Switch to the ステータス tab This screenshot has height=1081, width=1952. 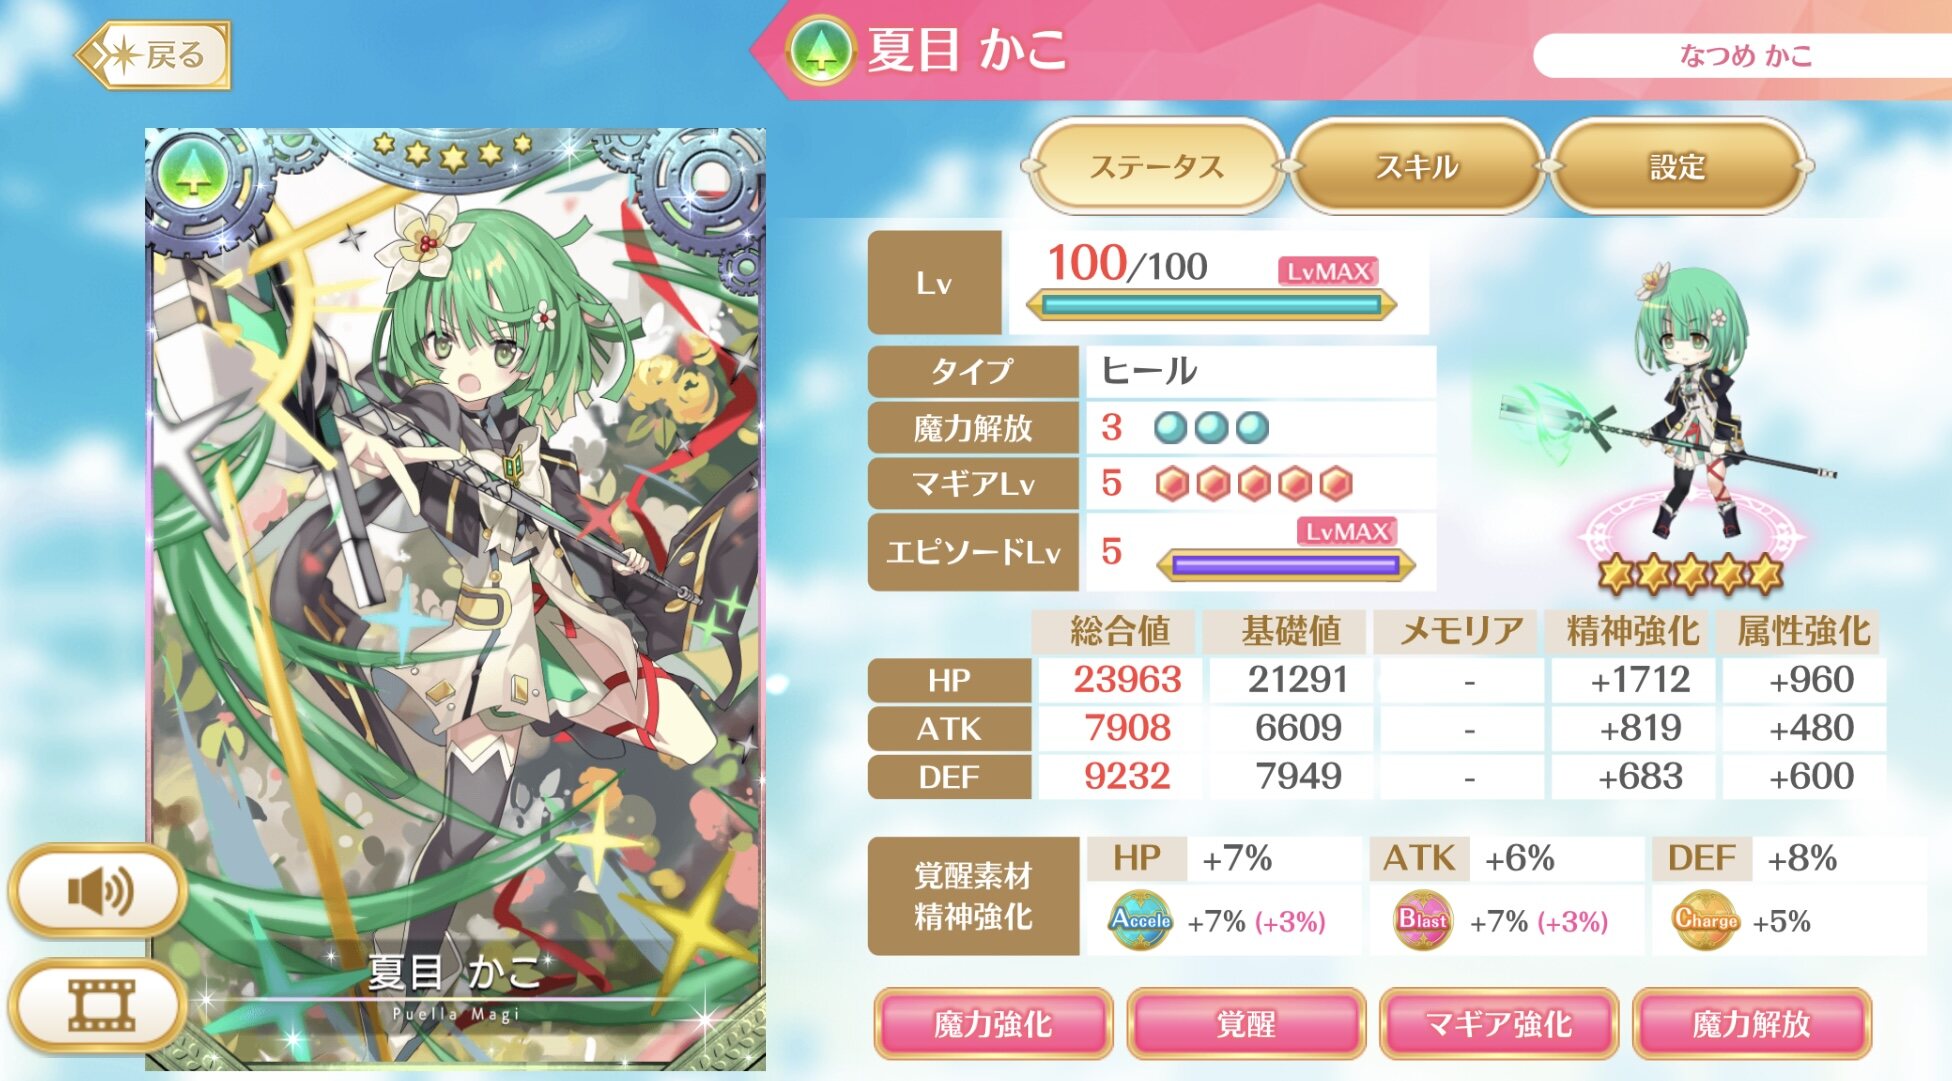[x=1156, y=166]
